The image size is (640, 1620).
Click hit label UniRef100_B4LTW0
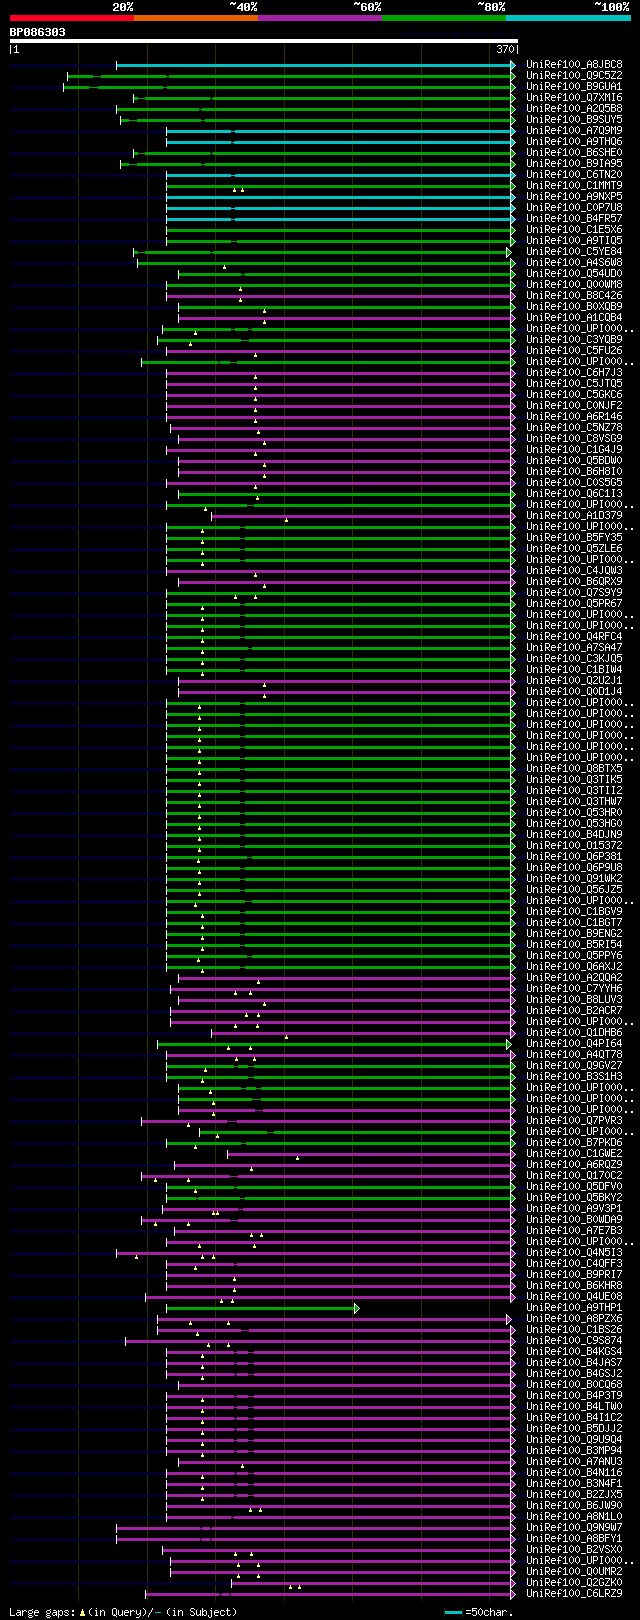[x=574, y=1407]
